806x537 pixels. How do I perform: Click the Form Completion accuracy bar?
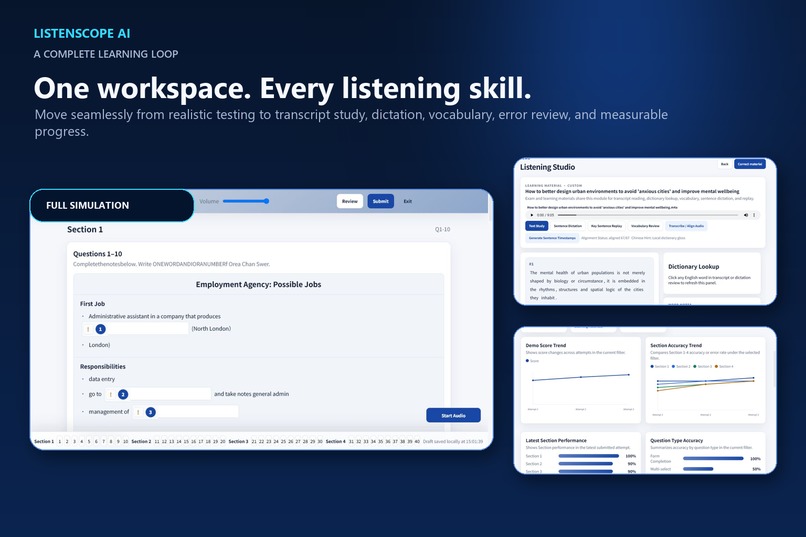click(713, 458)
